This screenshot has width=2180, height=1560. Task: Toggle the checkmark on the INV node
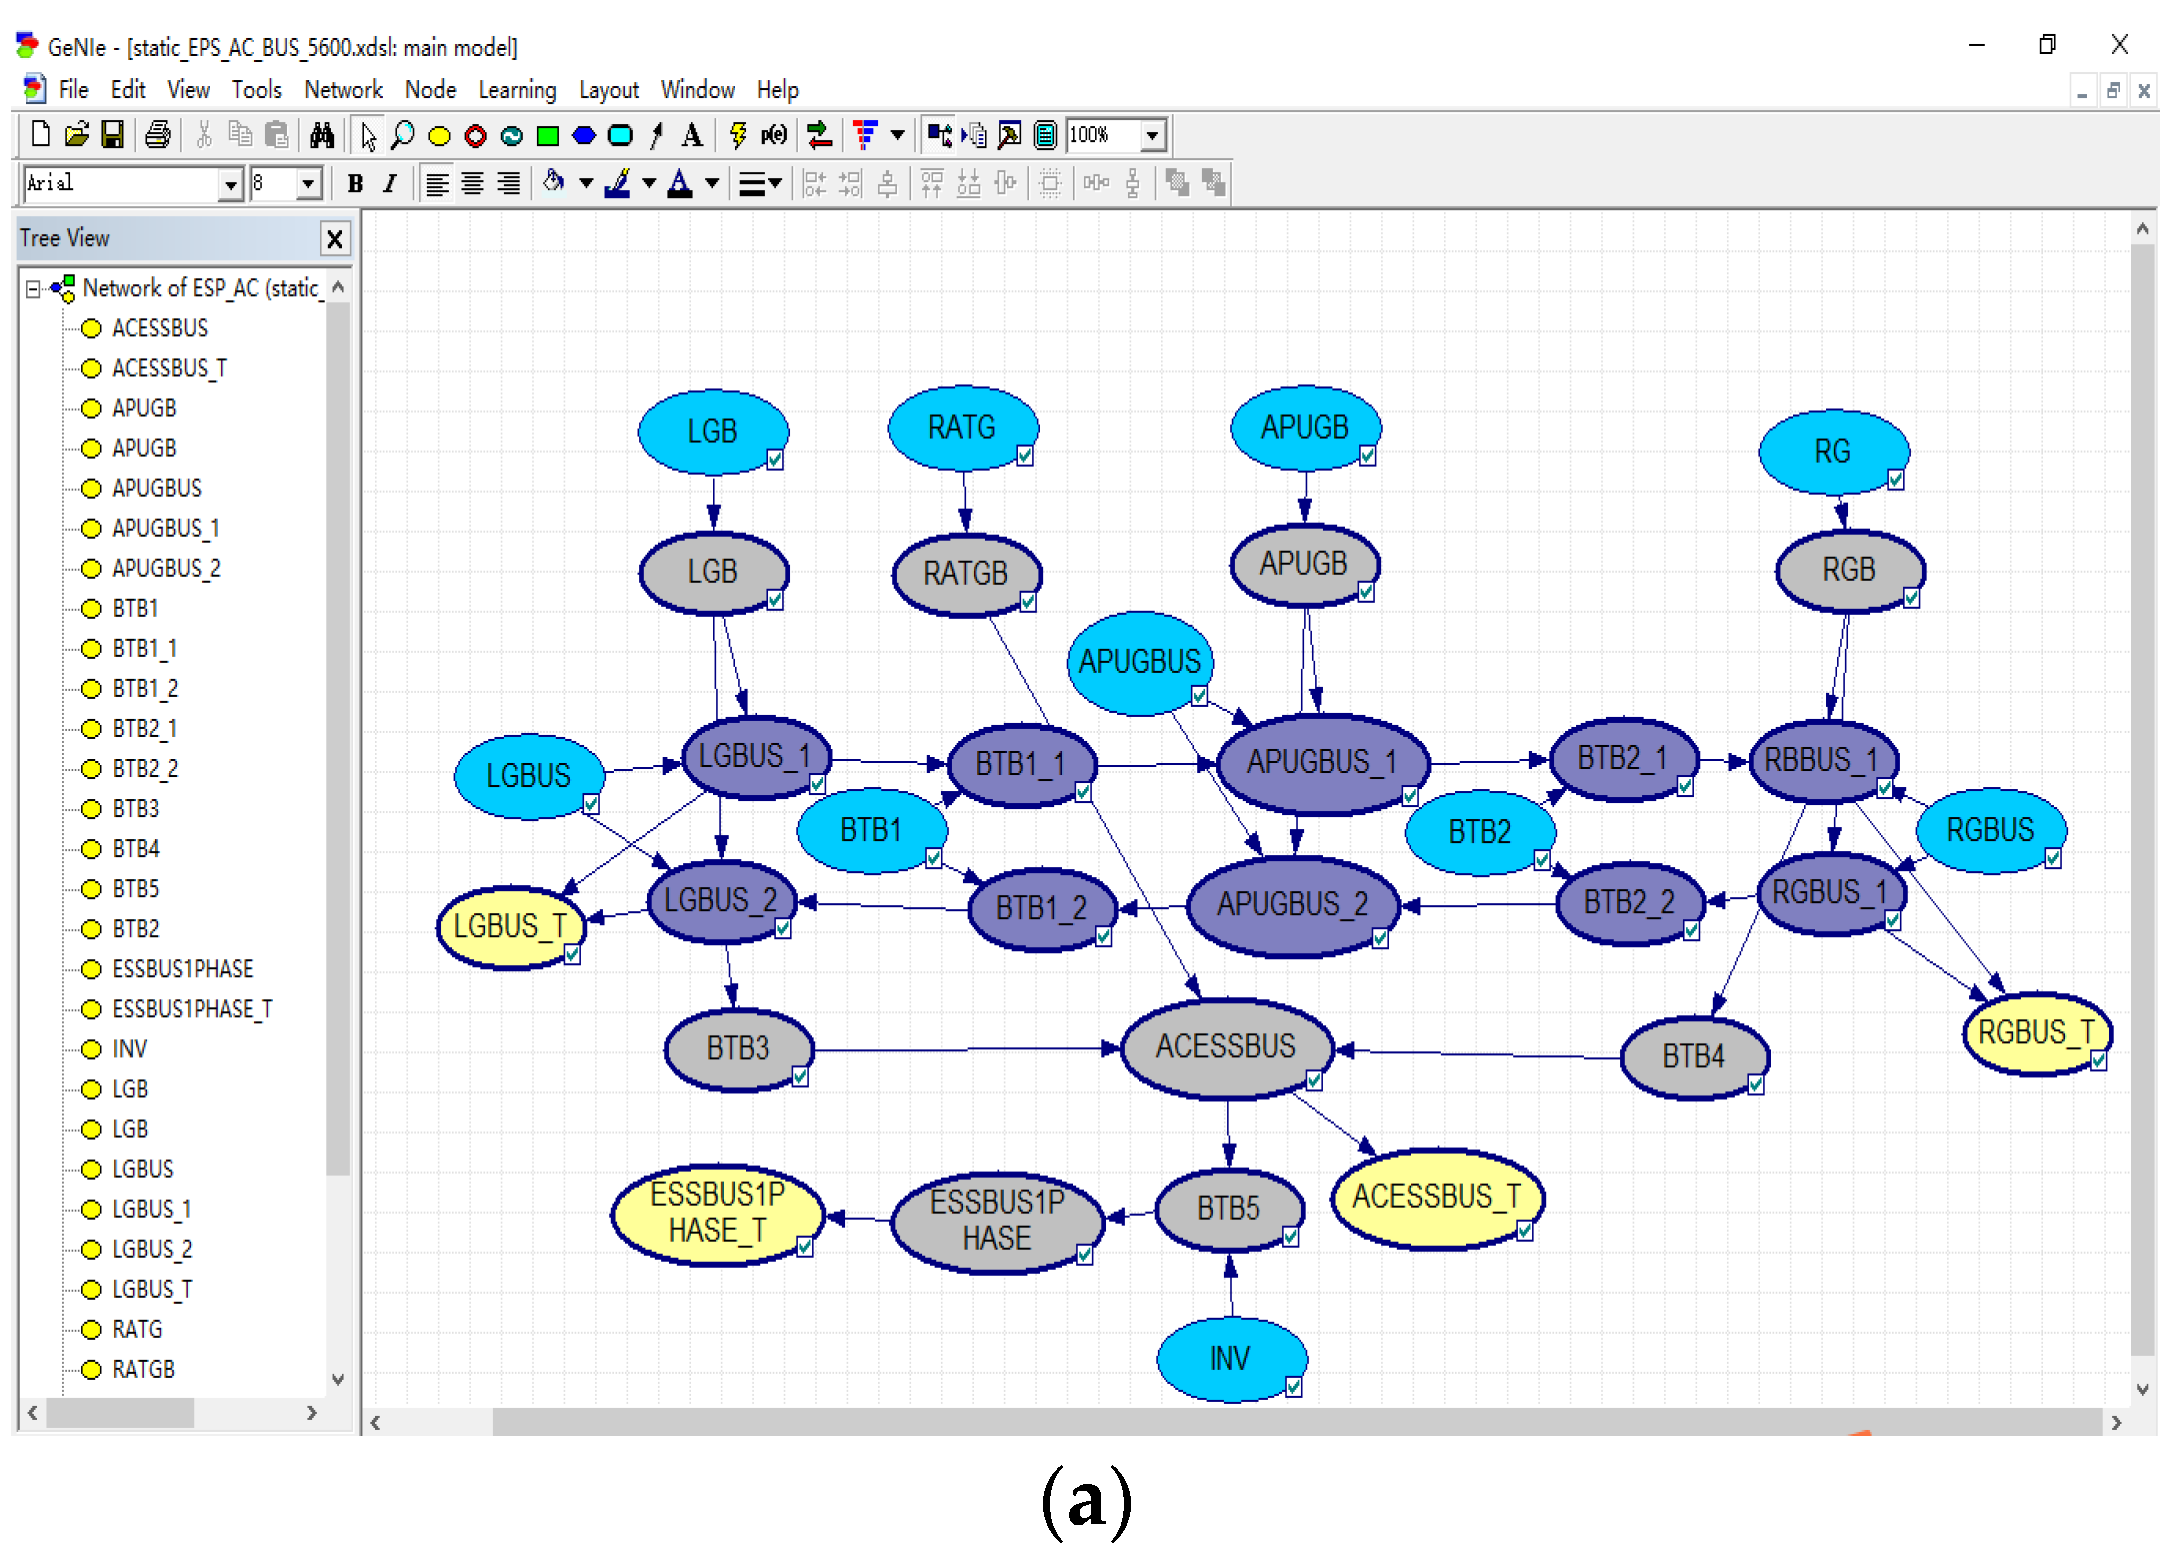point(1293,1386)
